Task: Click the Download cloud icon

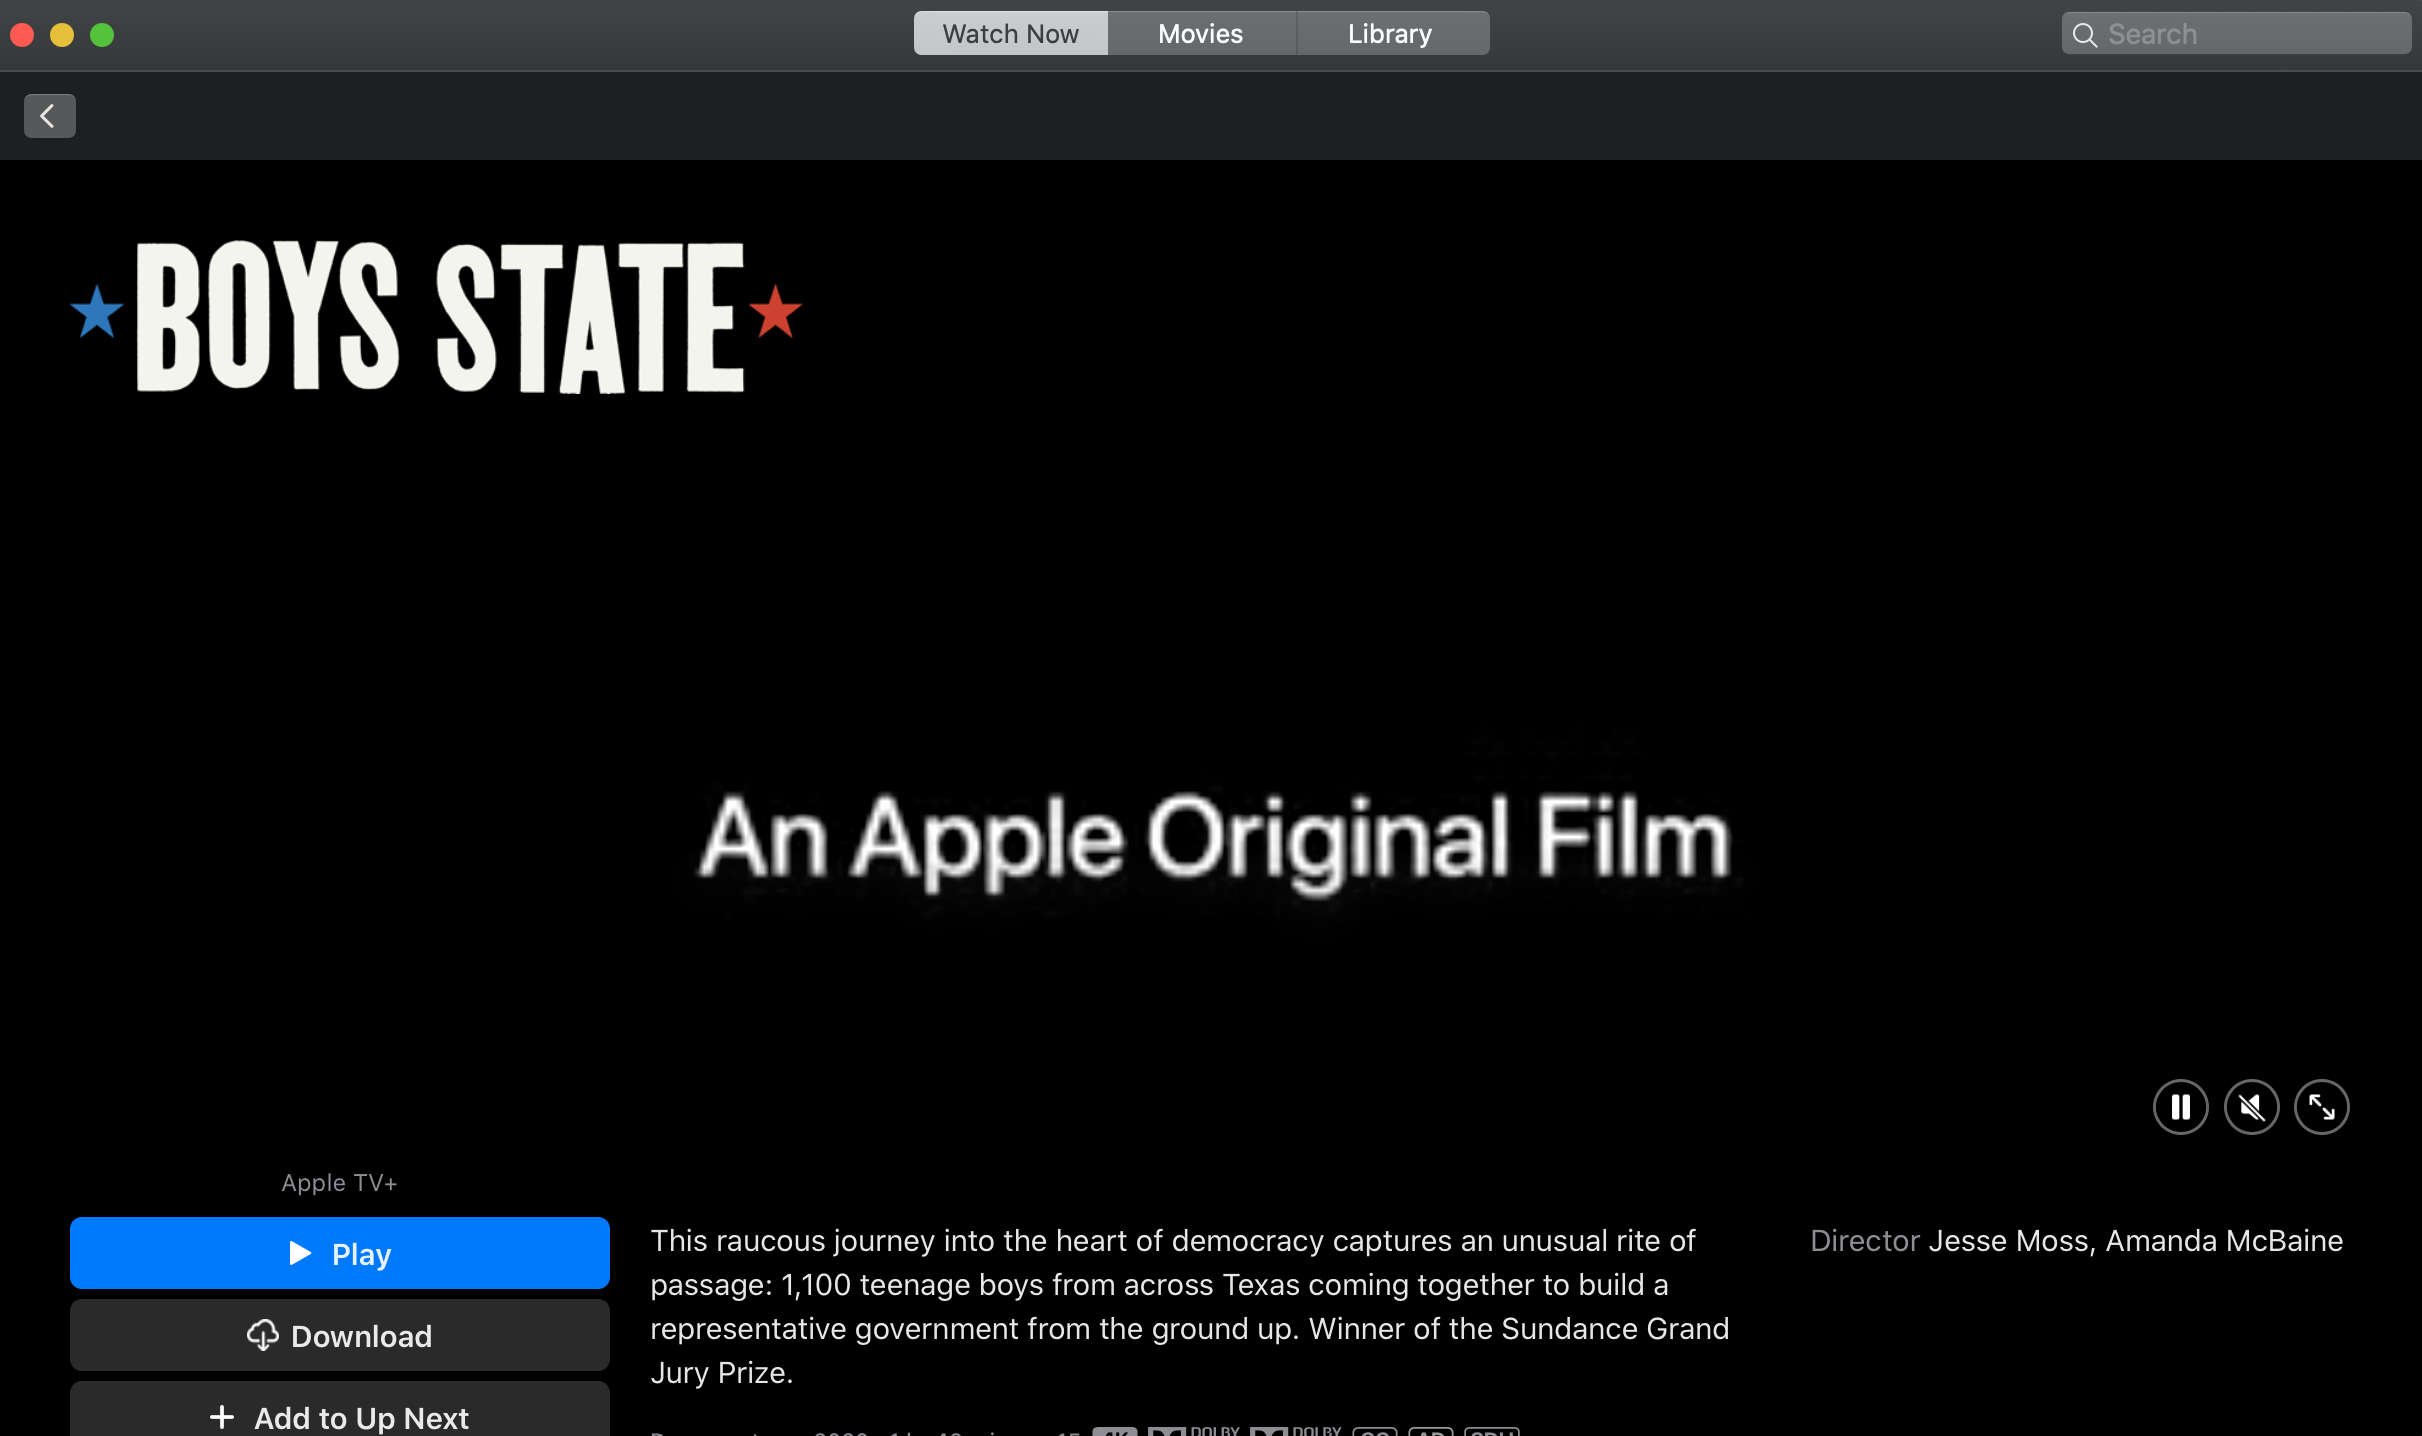Action: (262, 1335)
